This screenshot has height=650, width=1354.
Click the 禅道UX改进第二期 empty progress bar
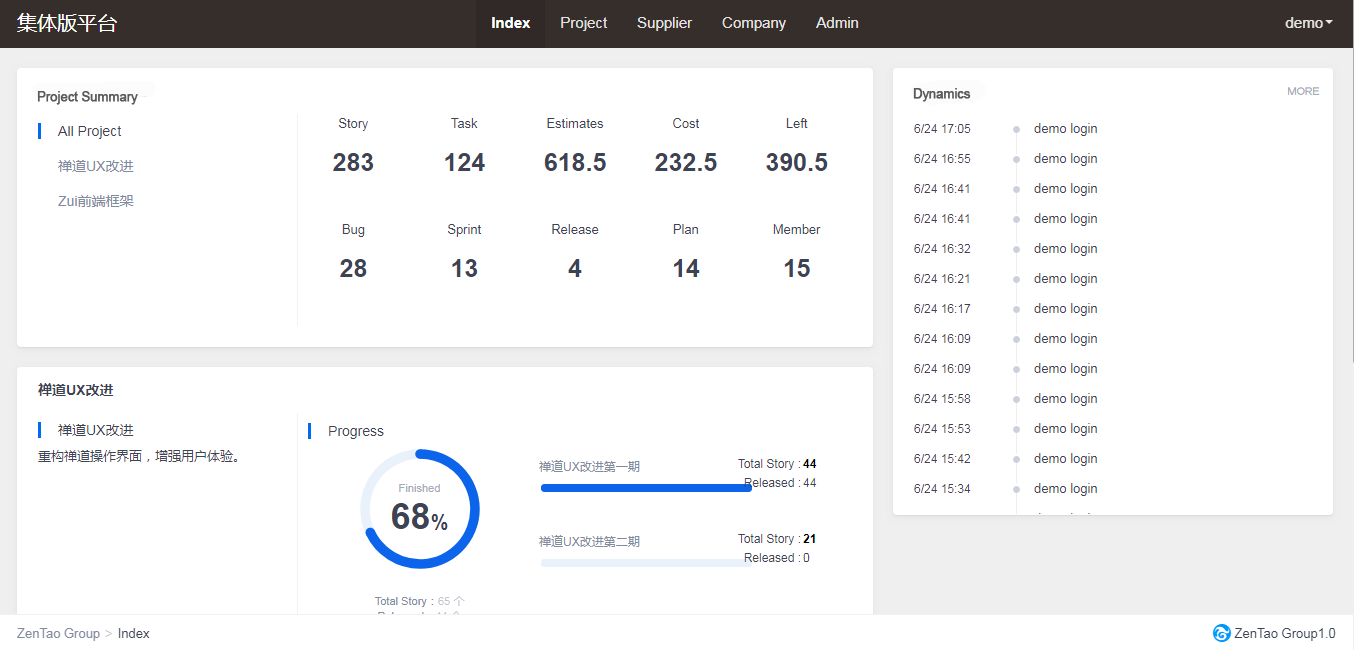(645, 563)
